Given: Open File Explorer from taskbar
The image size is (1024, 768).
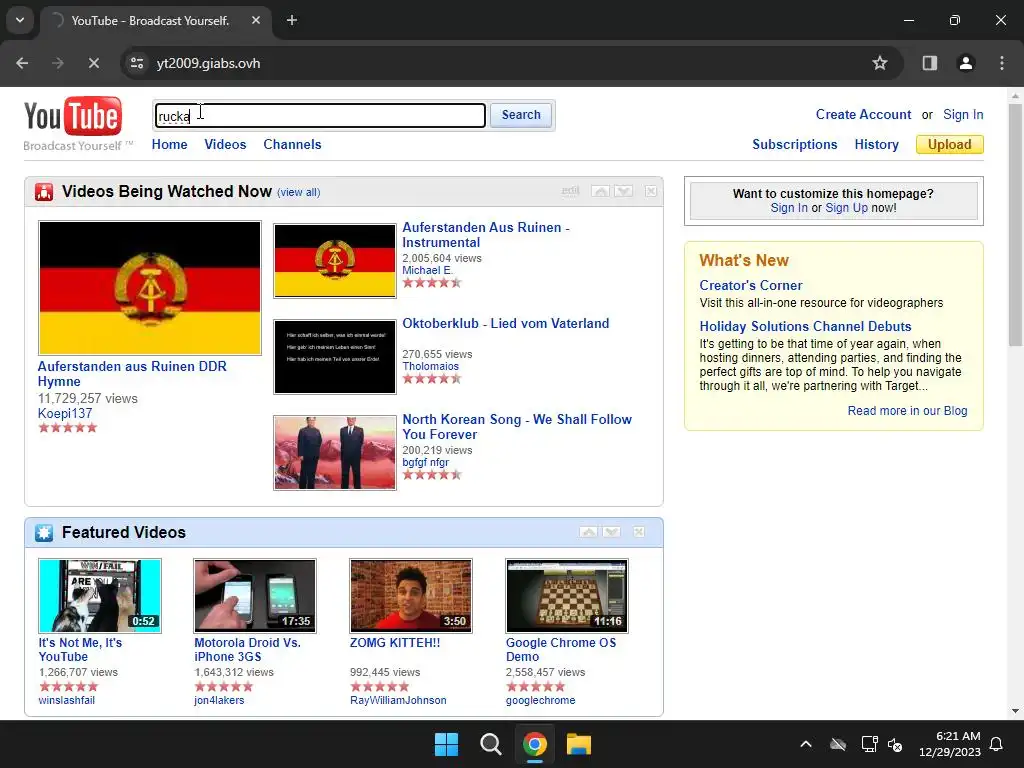Looking at the screenshot, I should pos(579,744).
